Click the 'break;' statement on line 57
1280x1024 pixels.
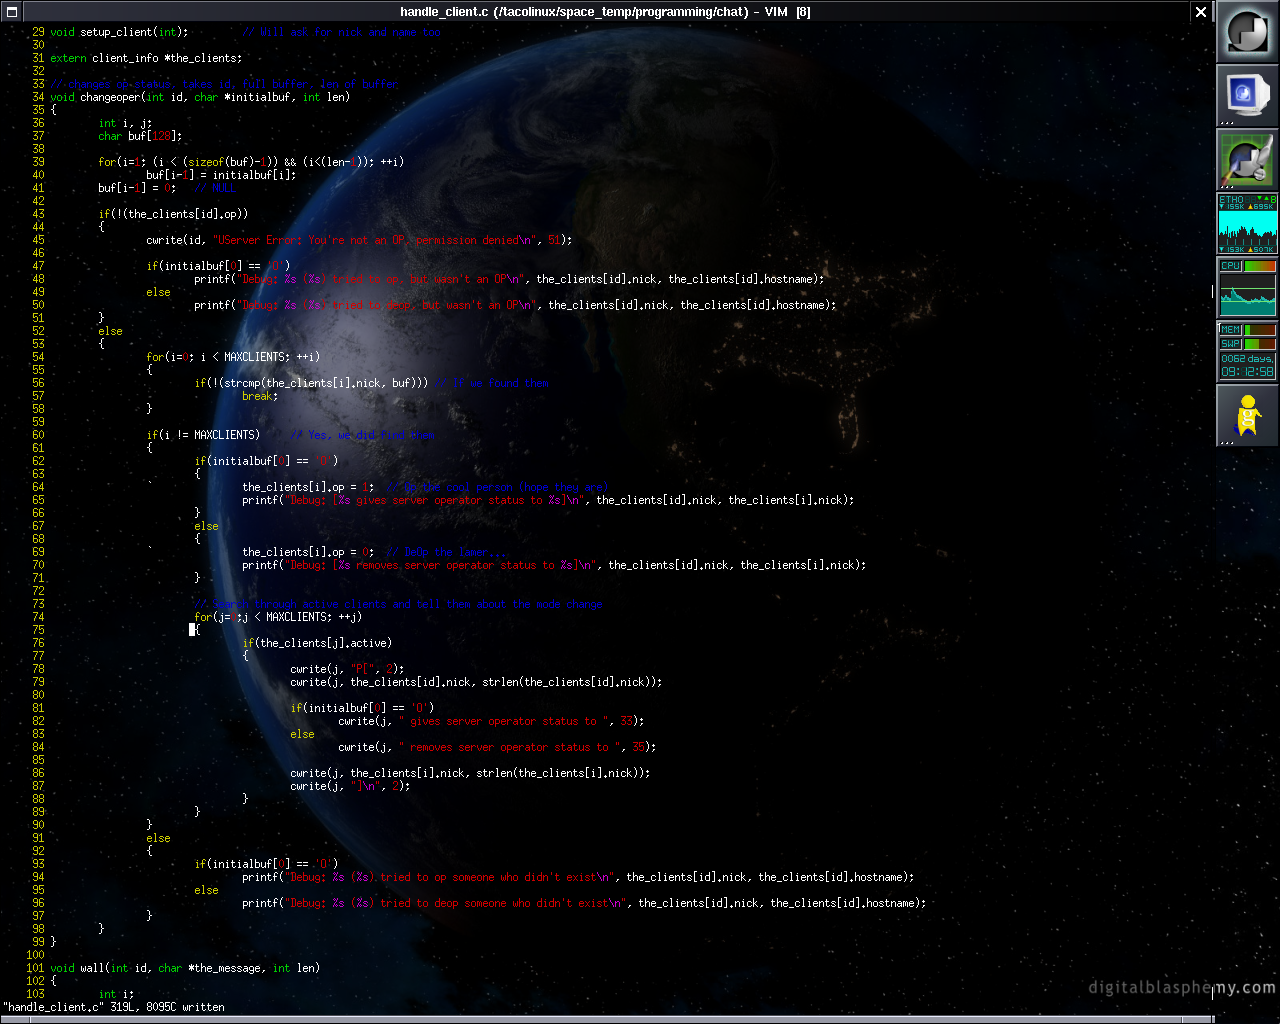260,396
